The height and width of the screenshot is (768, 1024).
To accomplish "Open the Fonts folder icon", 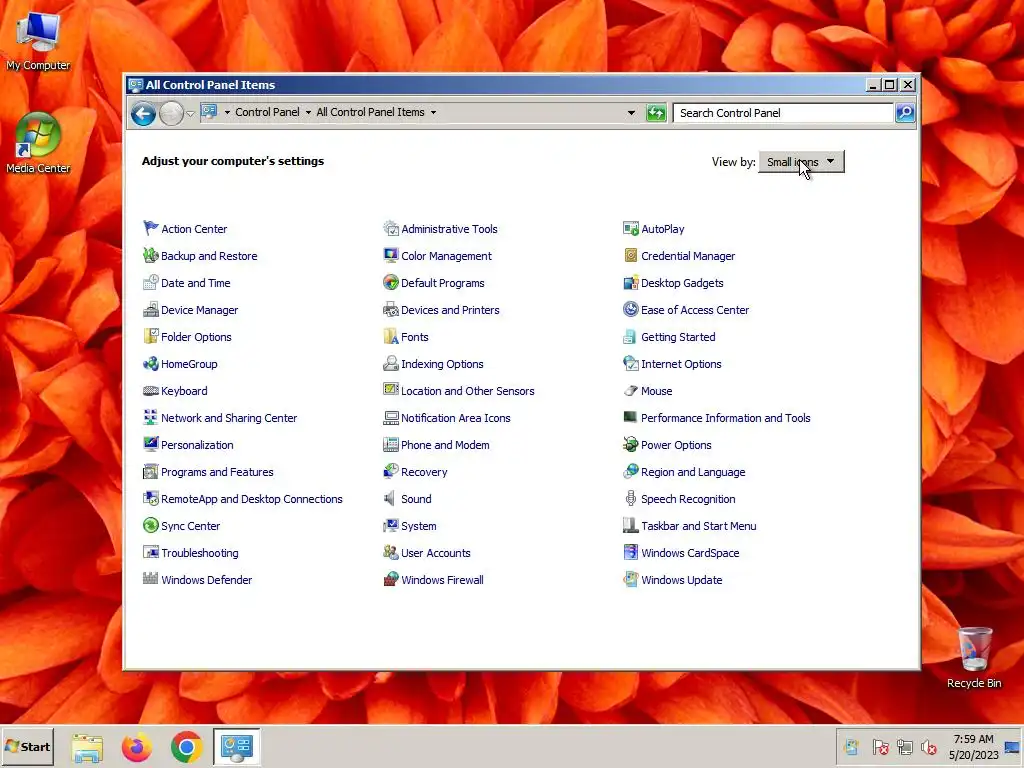I will [391, 336].
